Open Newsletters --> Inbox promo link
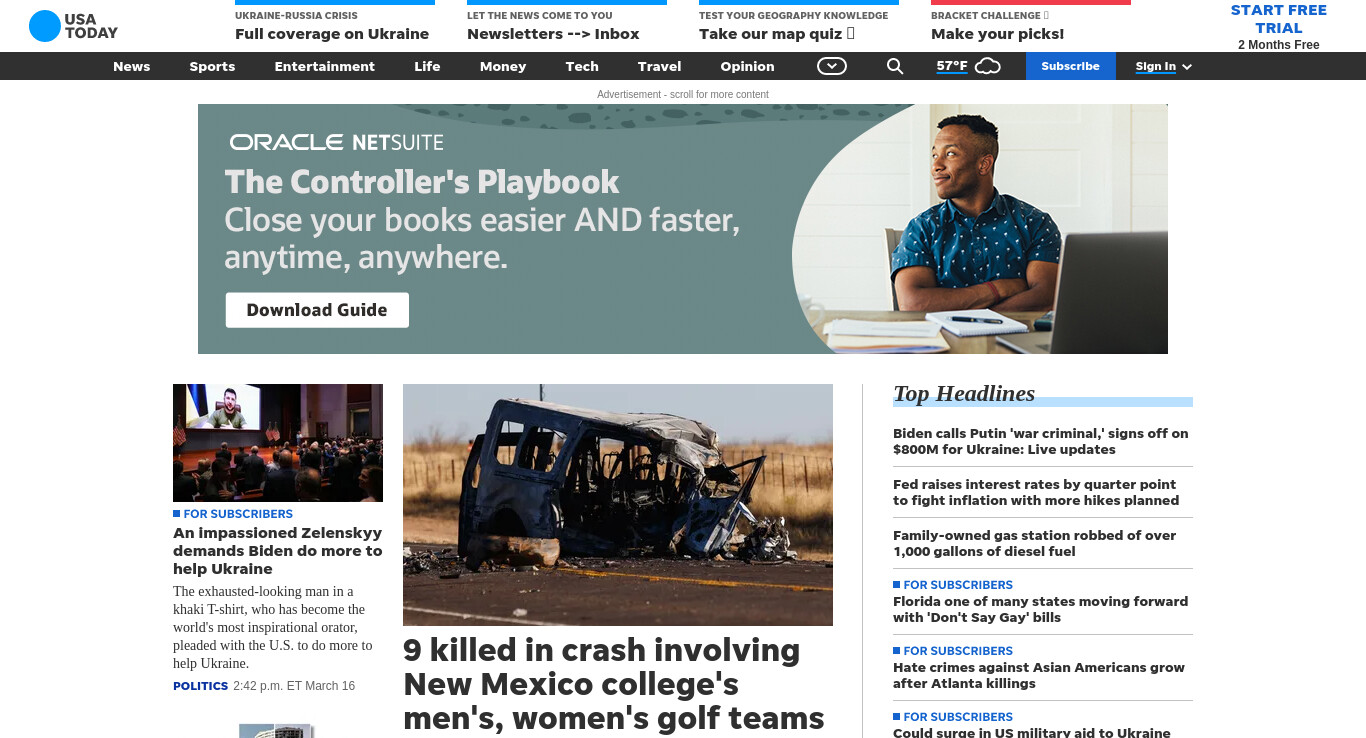This screenshot has width=1366, height=738. pos(553,33)
